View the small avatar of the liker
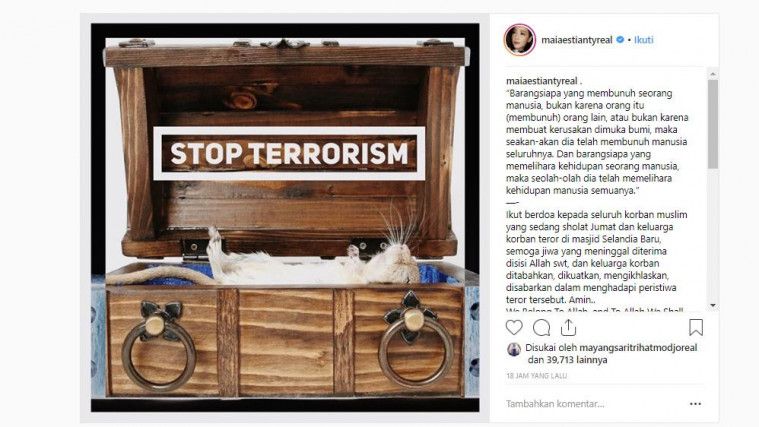The width and height of the screenshot is (759, 427). click(x=514, y=349)
